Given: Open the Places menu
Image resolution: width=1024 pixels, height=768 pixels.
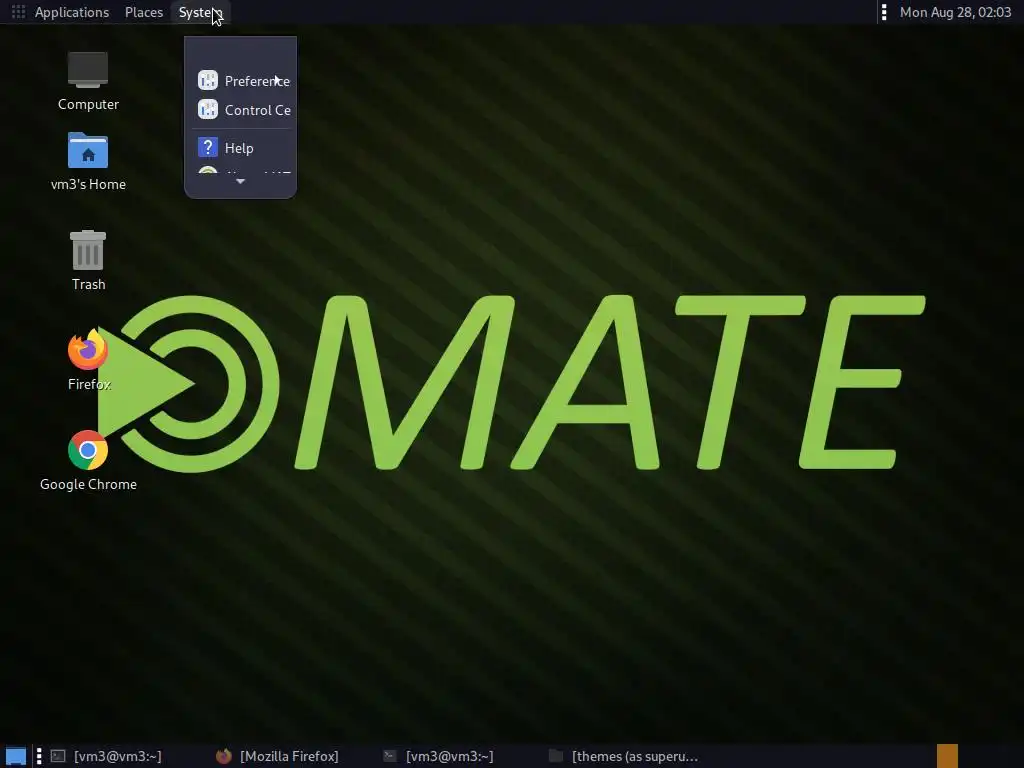Looking at the screenshot, I should (x=144, y=12).
